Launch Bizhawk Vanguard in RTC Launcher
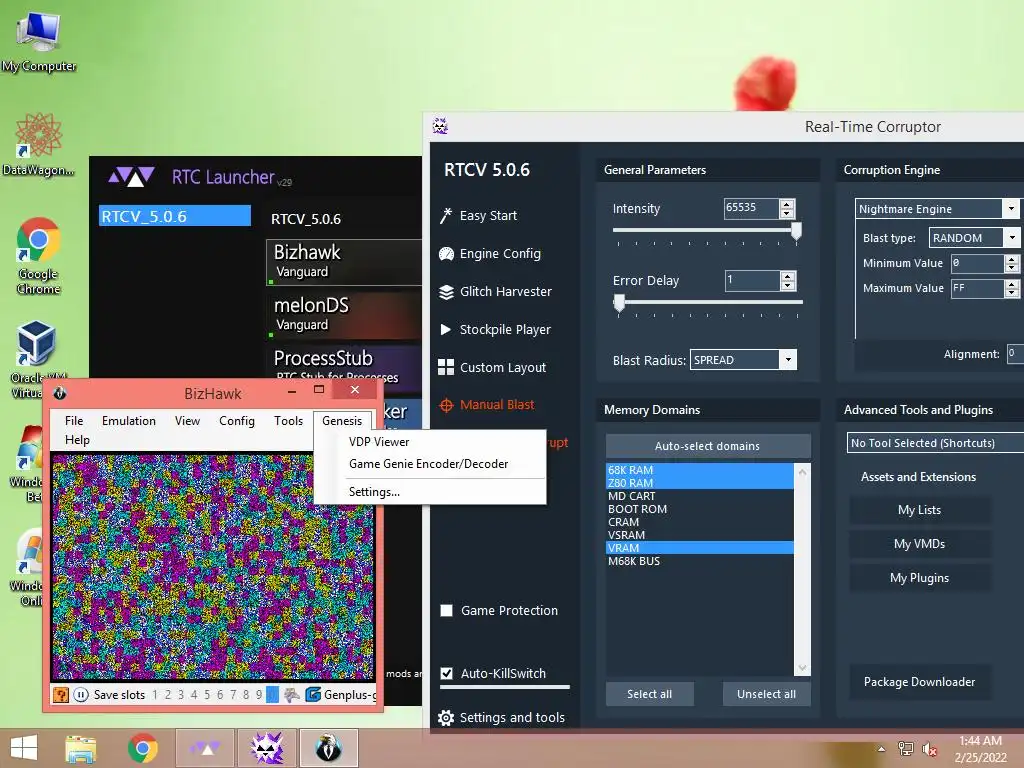 tap(344, 262)
